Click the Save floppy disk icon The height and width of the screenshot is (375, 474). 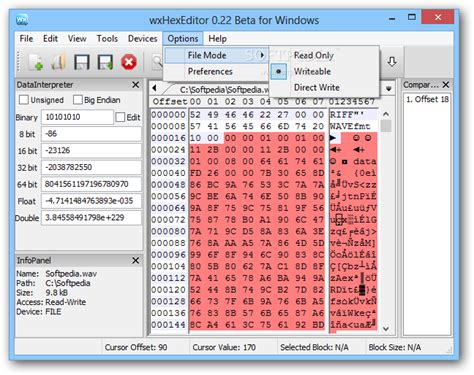click(x=82, y=62)
